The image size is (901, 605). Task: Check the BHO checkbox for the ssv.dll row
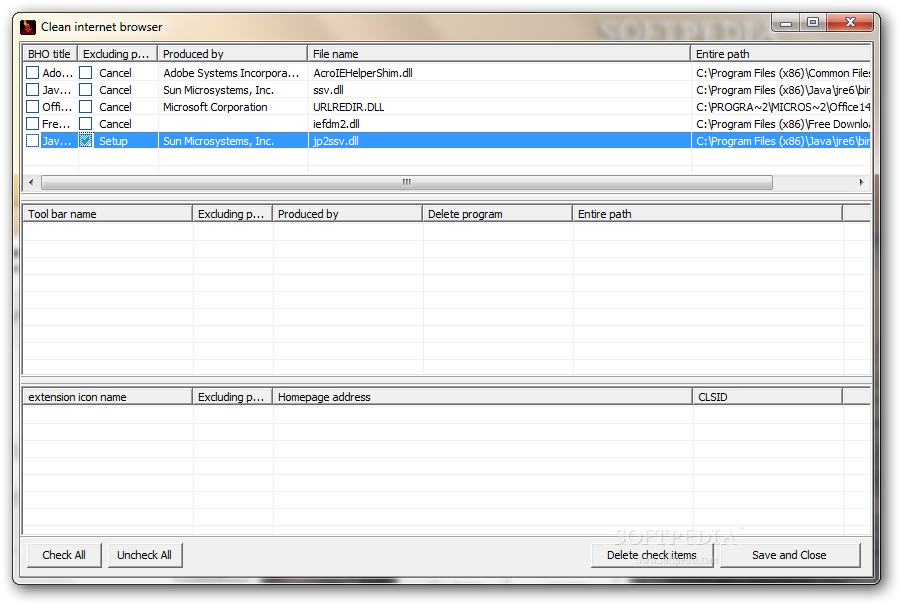[x=33, y=90]
